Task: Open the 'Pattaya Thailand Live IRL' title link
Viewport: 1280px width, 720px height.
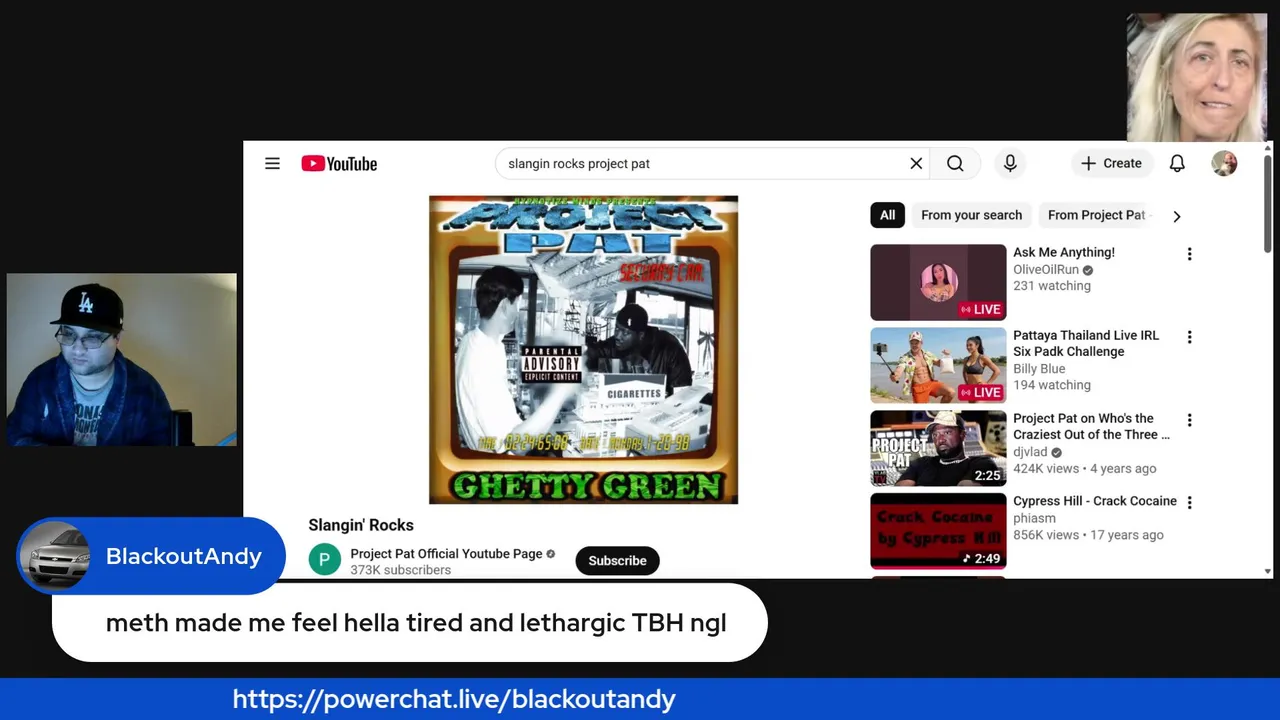Action: [1086, 343]
